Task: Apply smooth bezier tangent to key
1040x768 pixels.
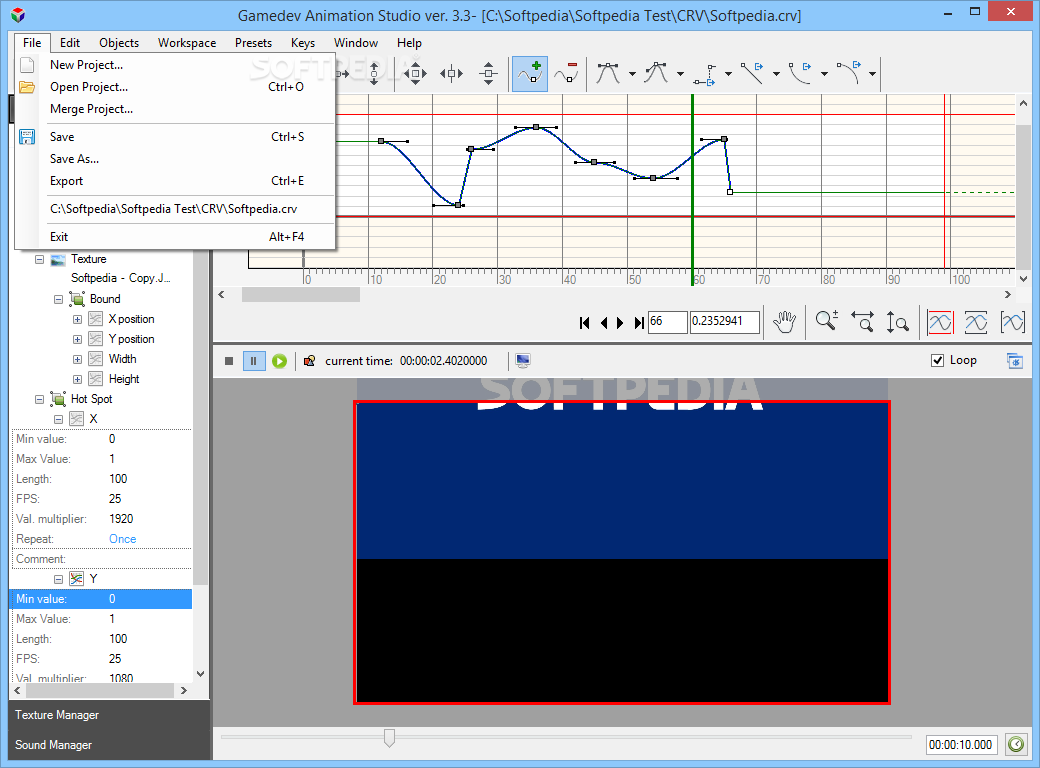Action: pyautogui.click(x=608, y=74)
